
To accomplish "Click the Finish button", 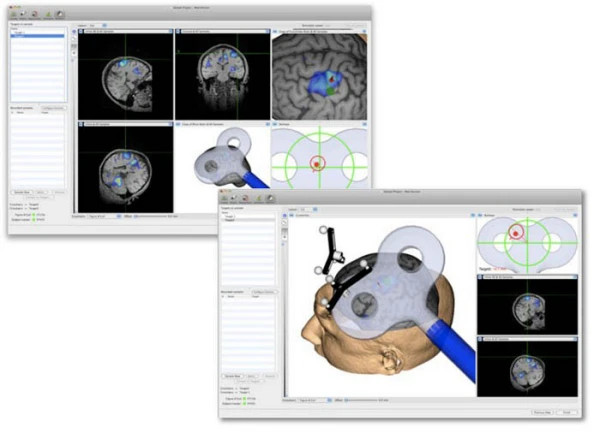I will (x=567, y=412).
